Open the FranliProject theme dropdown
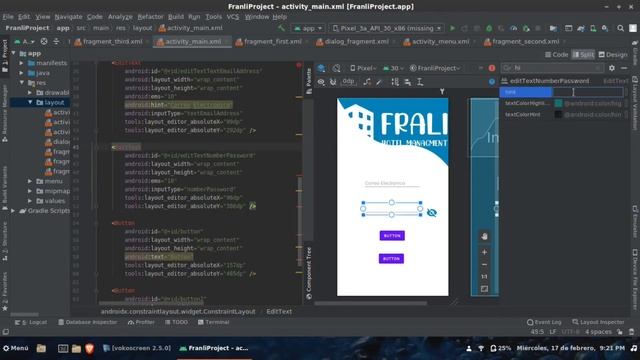 (436, 68)
